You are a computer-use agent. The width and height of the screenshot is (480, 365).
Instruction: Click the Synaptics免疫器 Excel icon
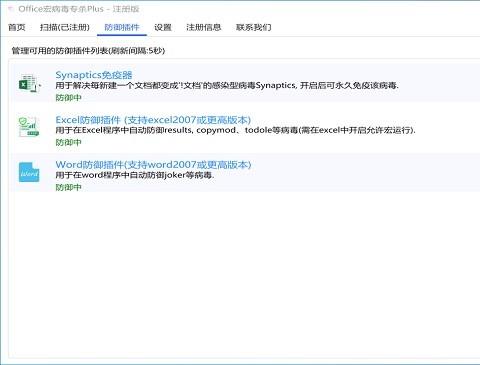[29, 83]
